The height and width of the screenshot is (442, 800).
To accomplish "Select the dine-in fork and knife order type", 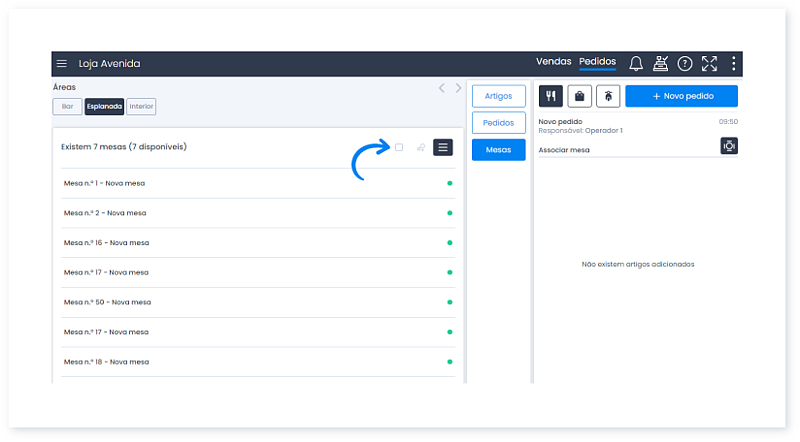I will tap(551, 96).
